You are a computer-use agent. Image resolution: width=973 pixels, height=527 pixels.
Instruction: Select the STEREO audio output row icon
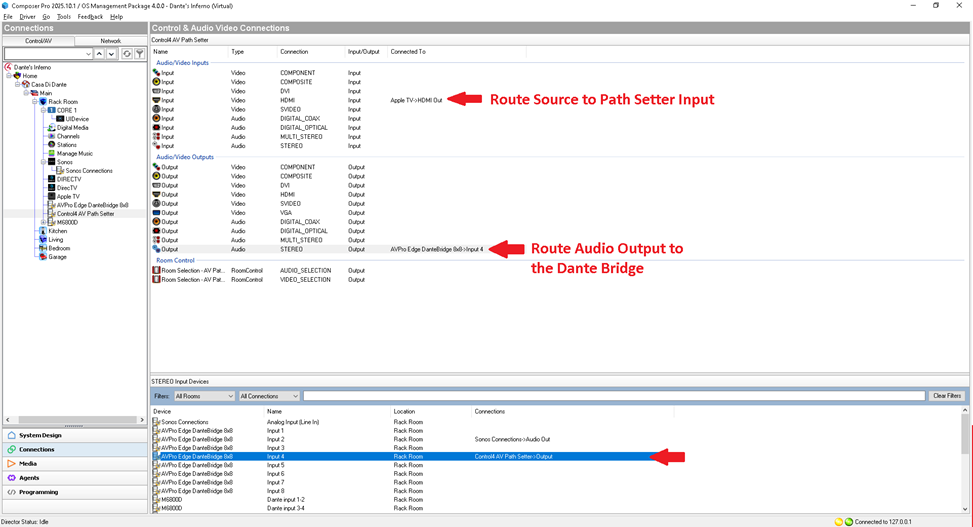[x=157, y=249]
